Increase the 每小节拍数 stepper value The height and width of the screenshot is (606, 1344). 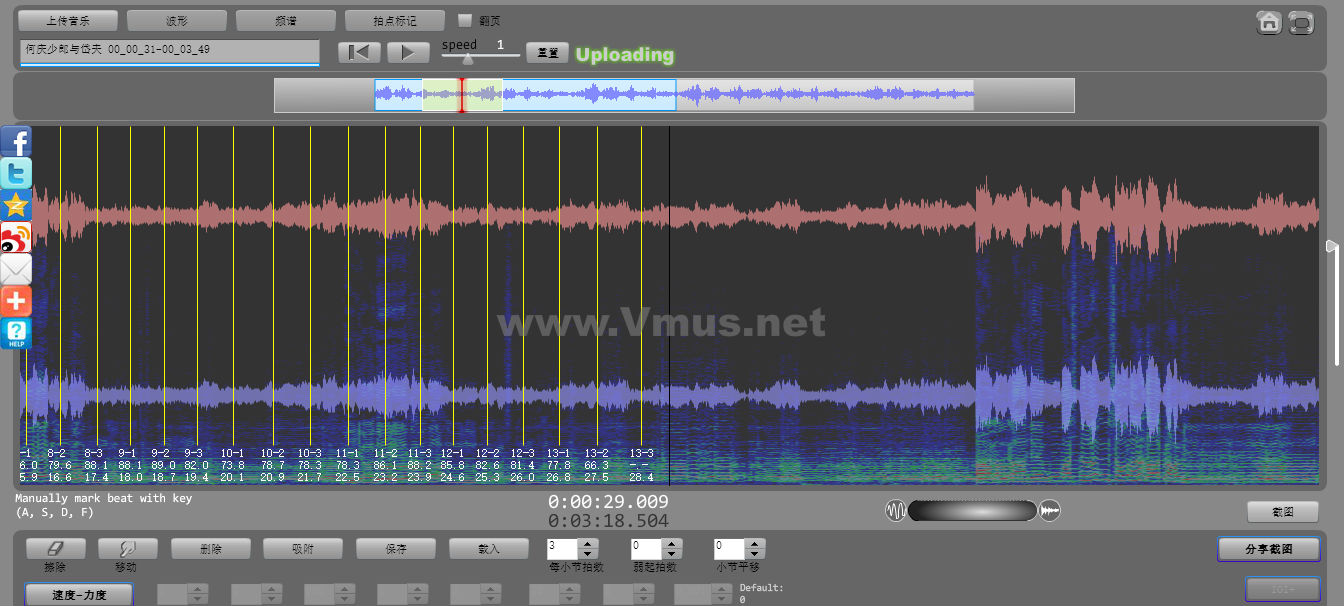point(588,544)
